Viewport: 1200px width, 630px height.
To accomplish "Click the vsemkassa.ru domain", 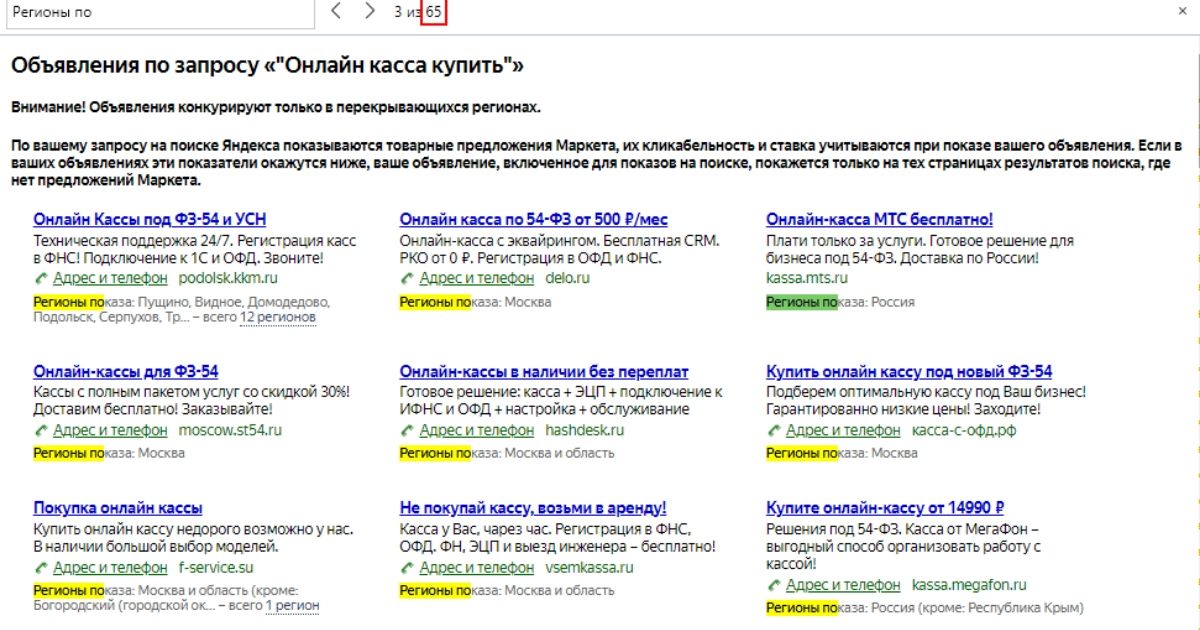I will point(589,568).
